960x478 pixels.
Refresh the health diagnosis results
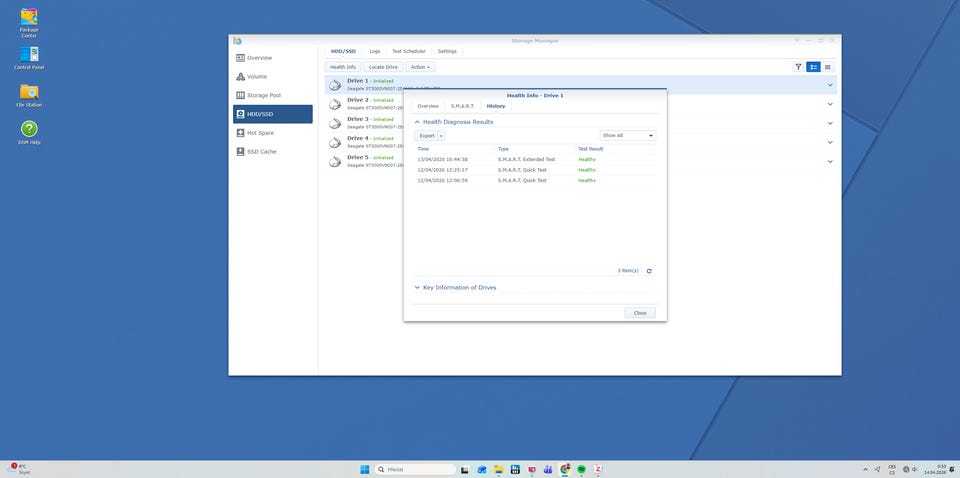(x=649, y=271)
